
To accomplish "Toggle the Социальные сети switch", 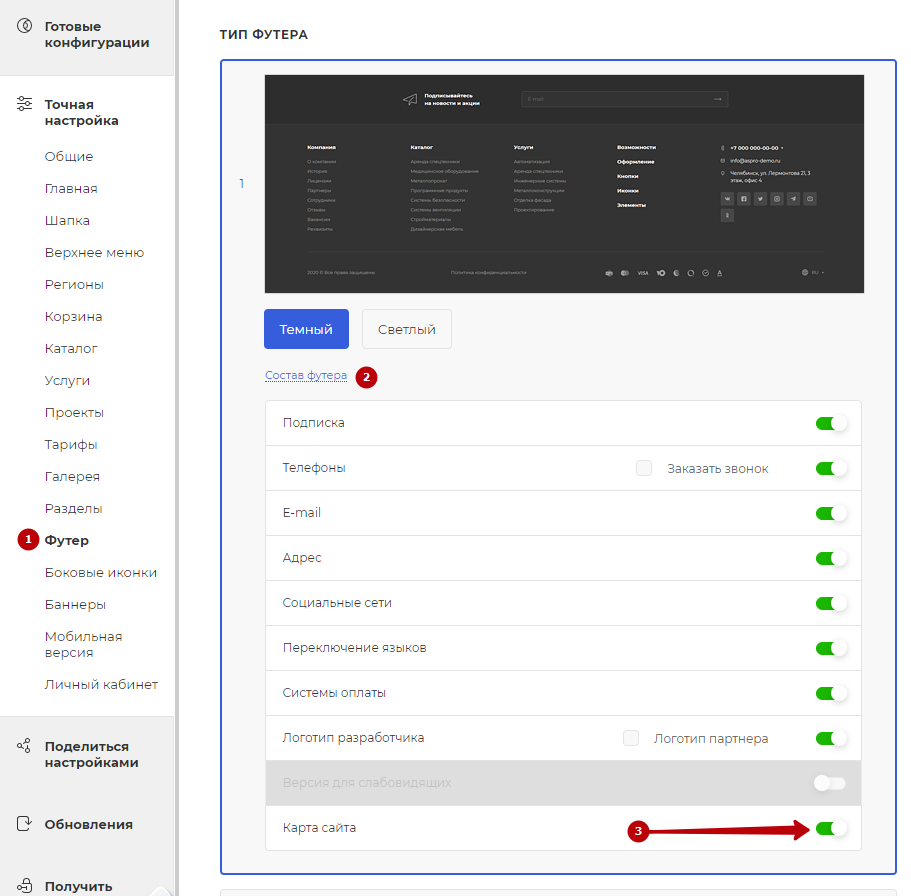I will point(831,603).
